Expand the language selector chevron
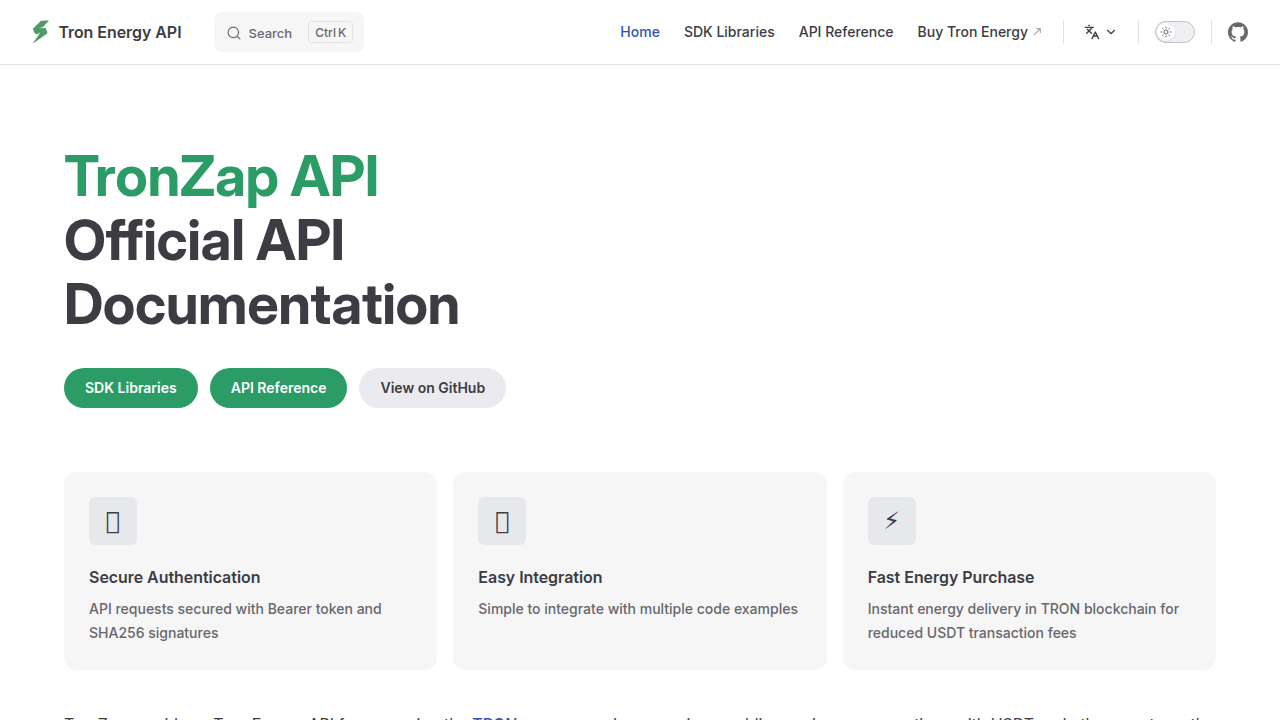Screen dimensions: 1280x720 [1111, 32]
